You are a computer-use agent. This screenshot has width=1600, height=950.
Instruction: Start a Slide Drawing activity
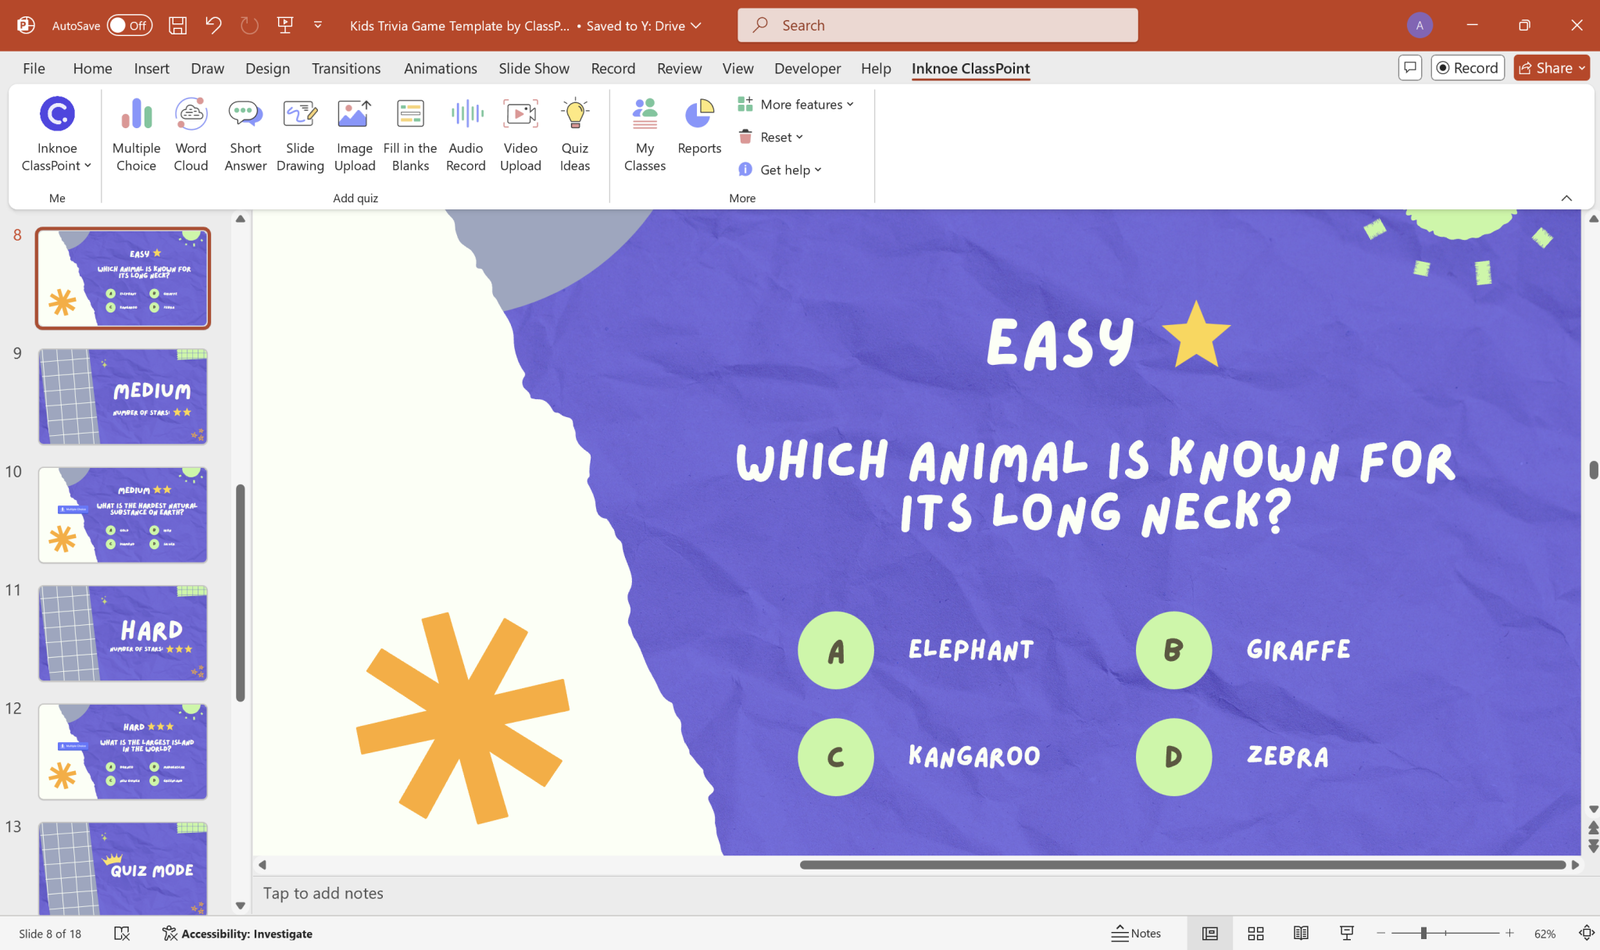[300, 133]
